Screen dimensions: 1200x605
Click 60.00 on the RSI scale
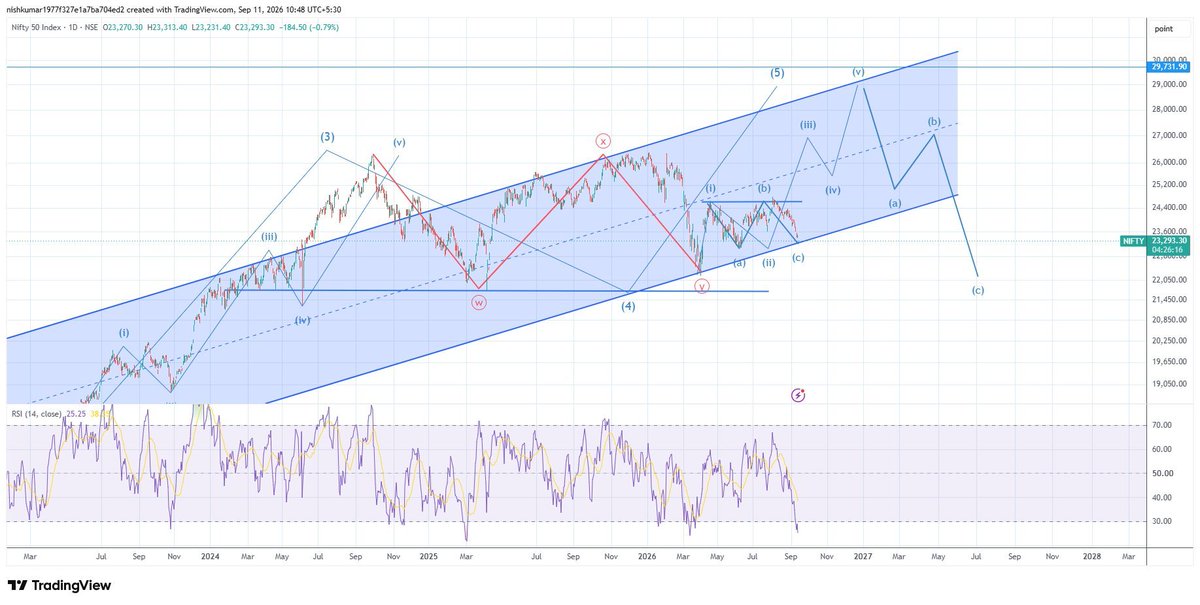point(1160,449)
